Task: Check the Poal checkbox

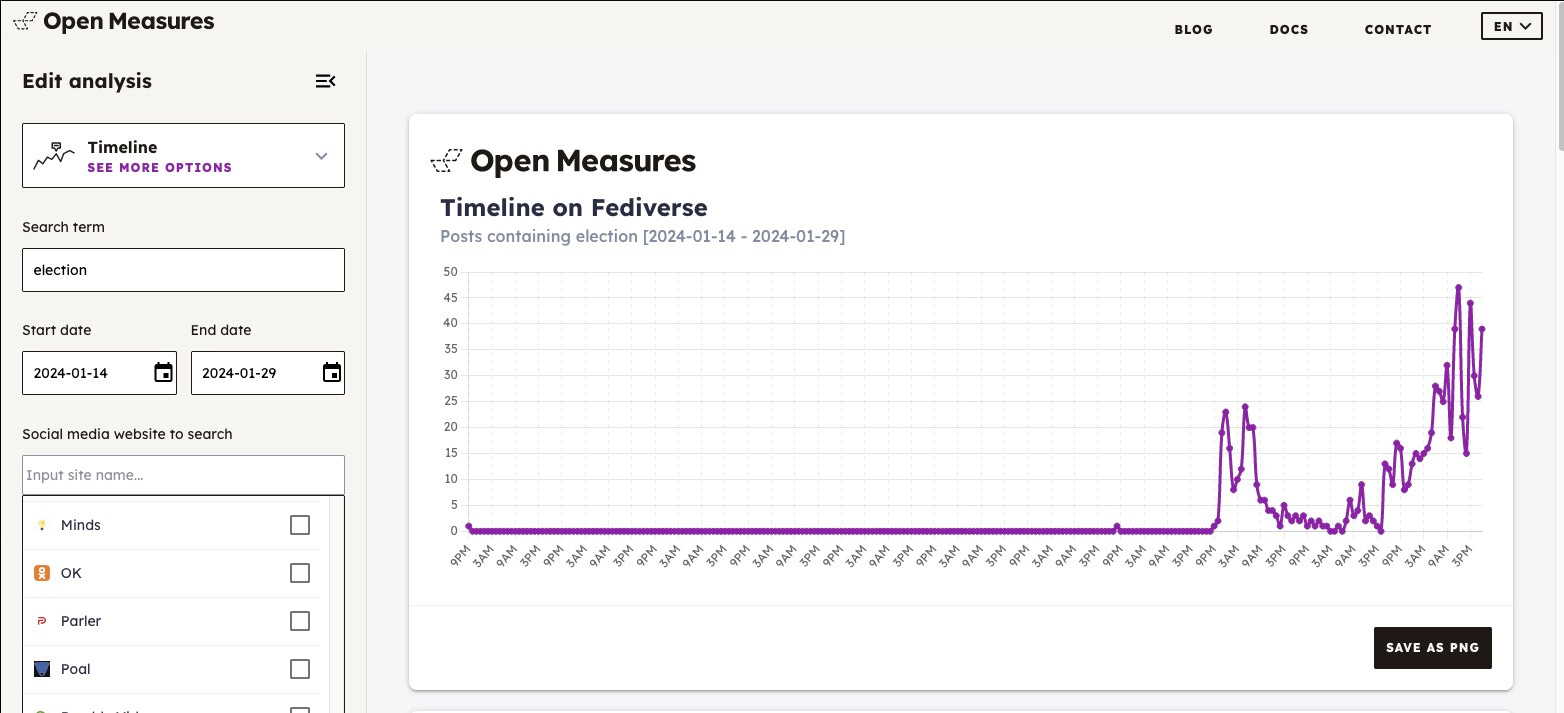Action: (300, 669)
